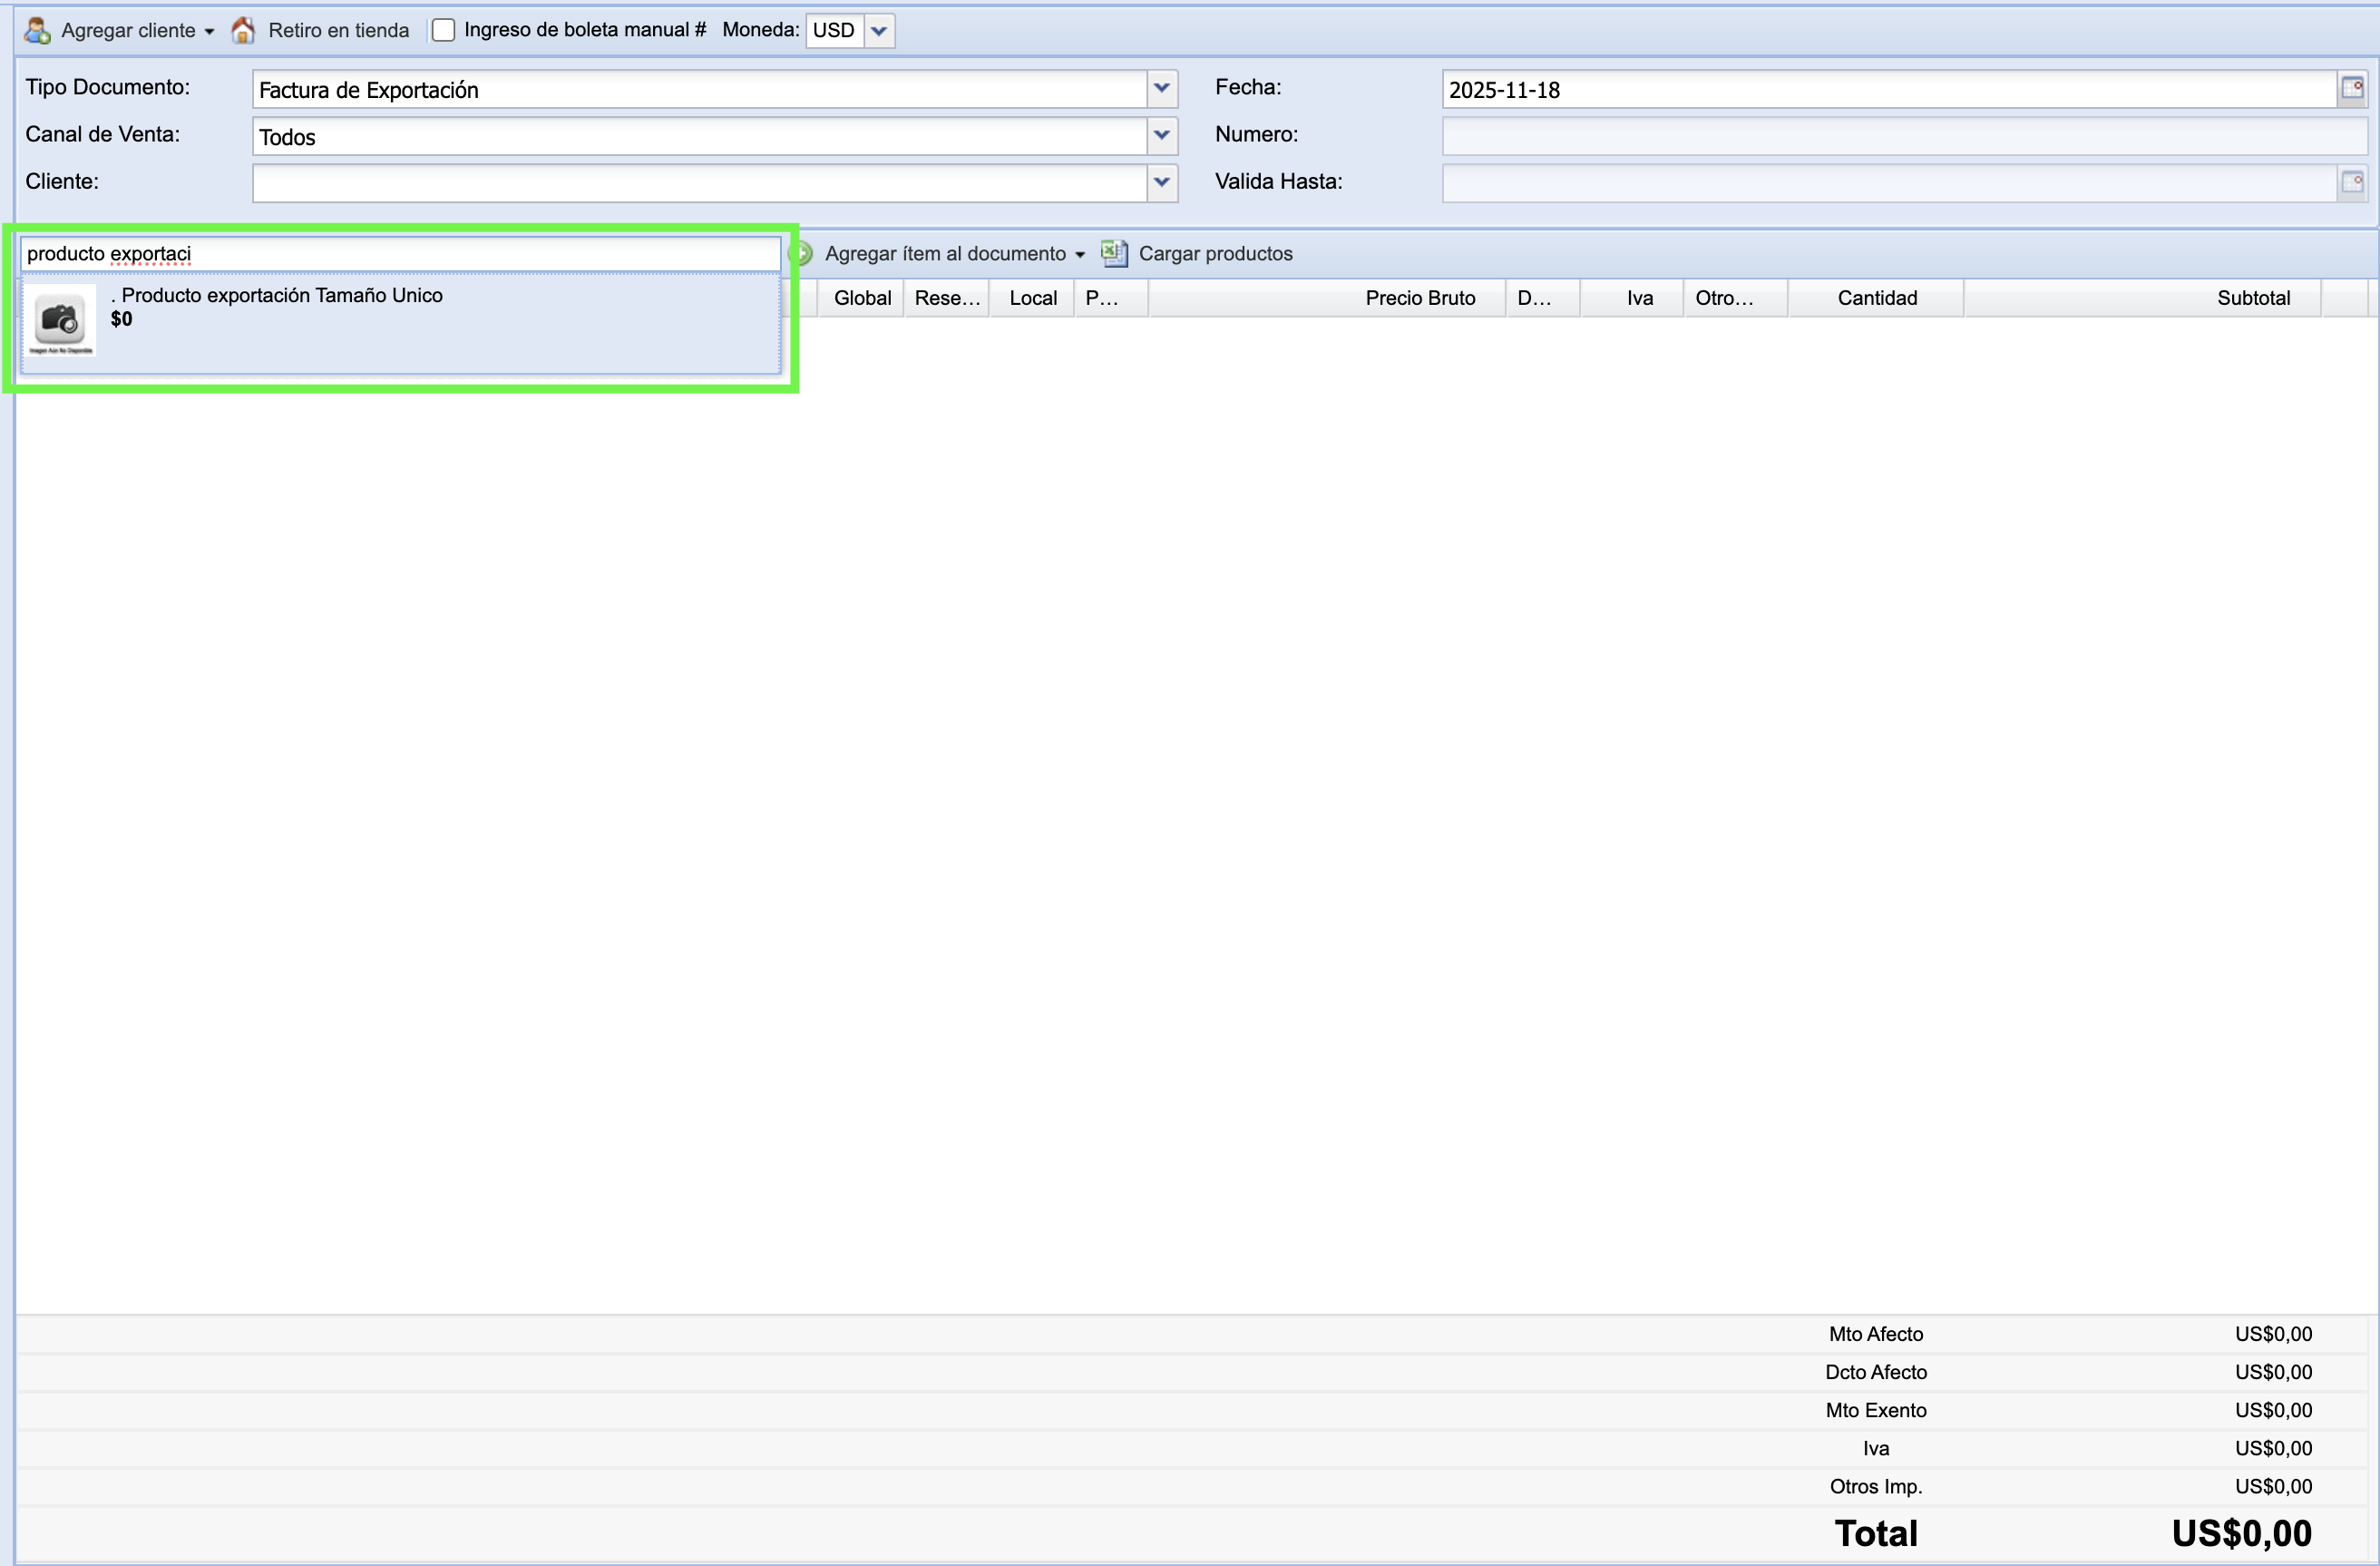Screen dimensions: 2380x1566
Task: Click the Retiro en tienda button
Action: pos(338,30)
